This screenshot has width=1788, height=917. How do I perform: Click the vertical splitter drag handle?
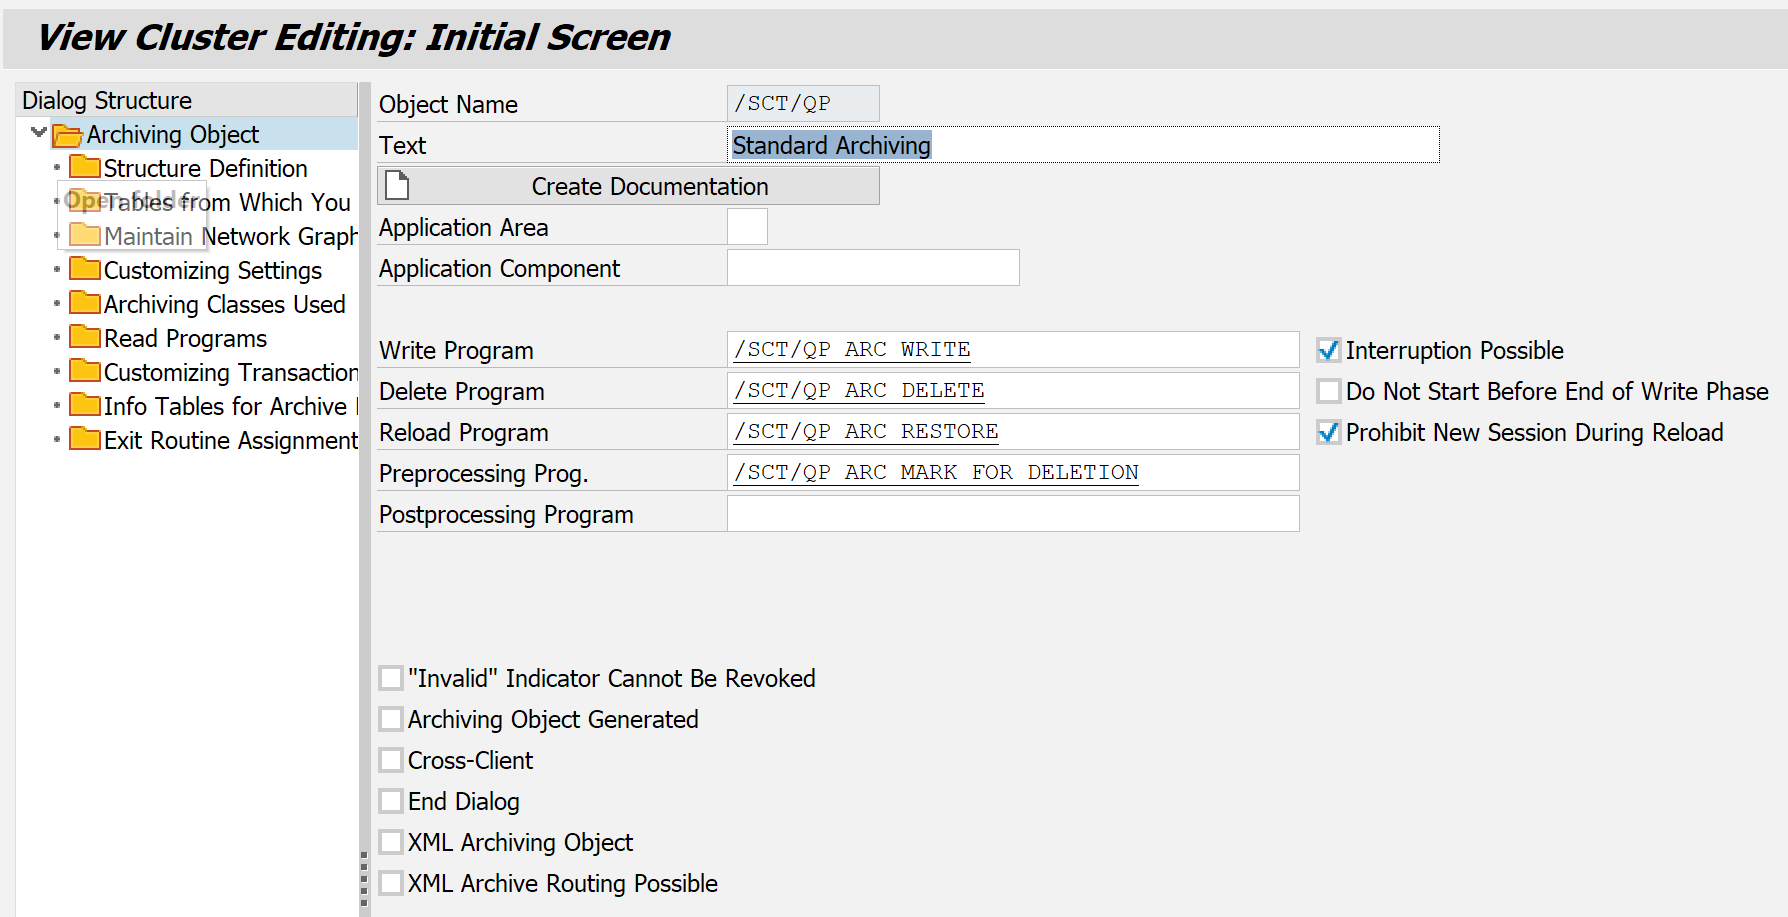click(364, 880)
